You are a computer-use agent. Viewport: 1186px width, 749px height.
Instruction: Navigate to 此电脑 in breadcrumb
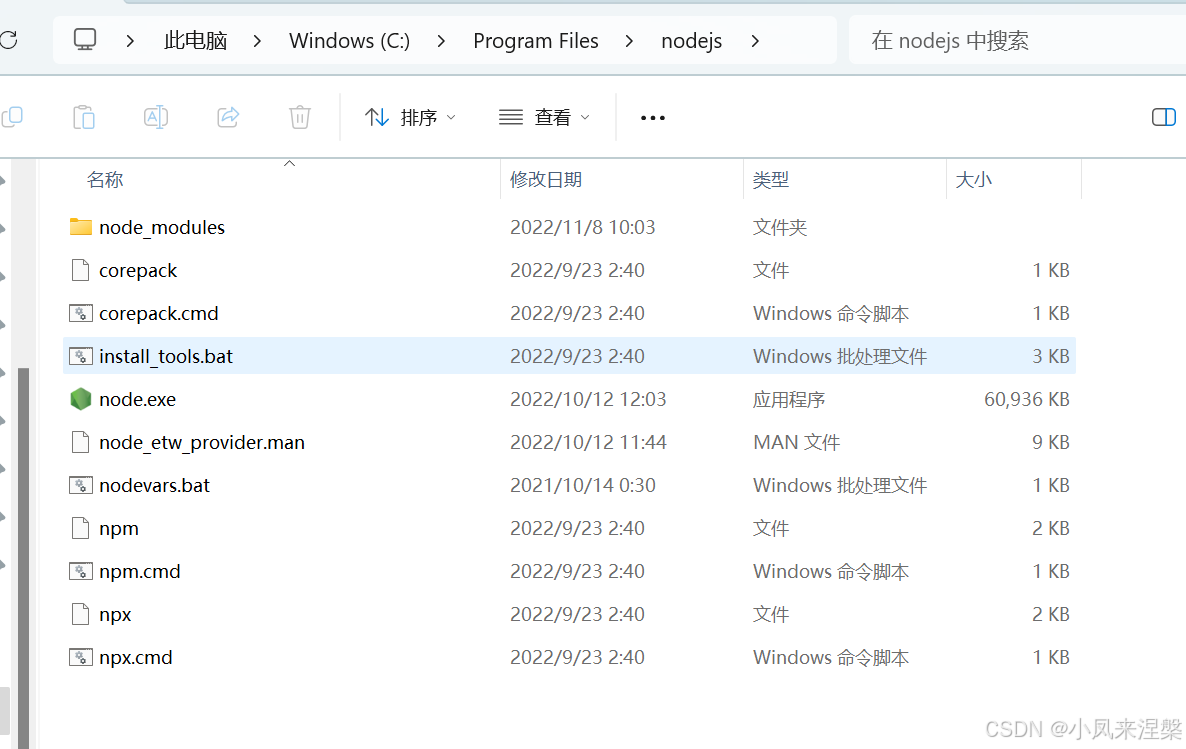[x=195, y=40]
